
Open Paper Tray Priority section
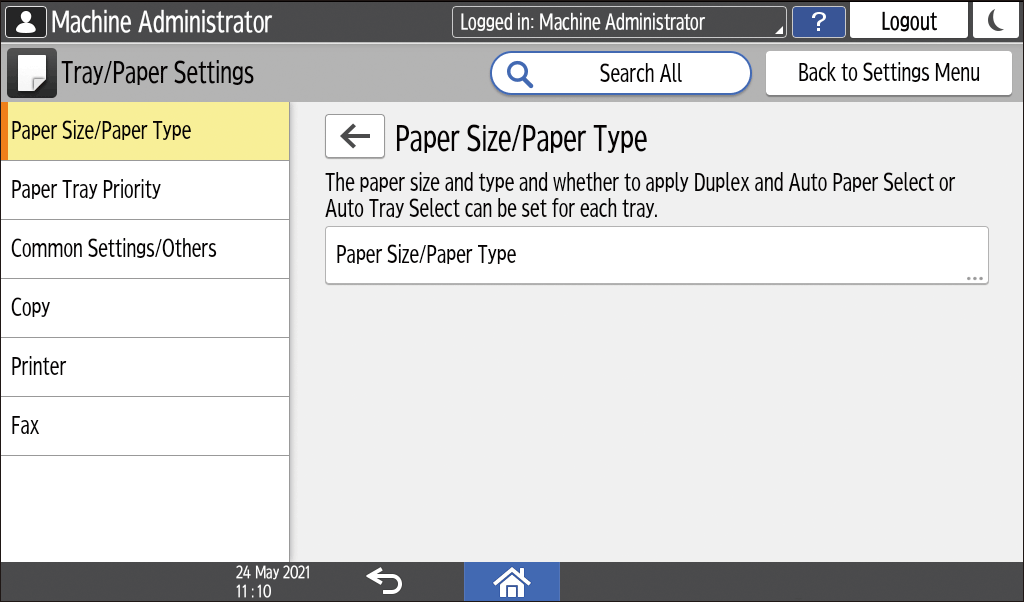[145, 190]
